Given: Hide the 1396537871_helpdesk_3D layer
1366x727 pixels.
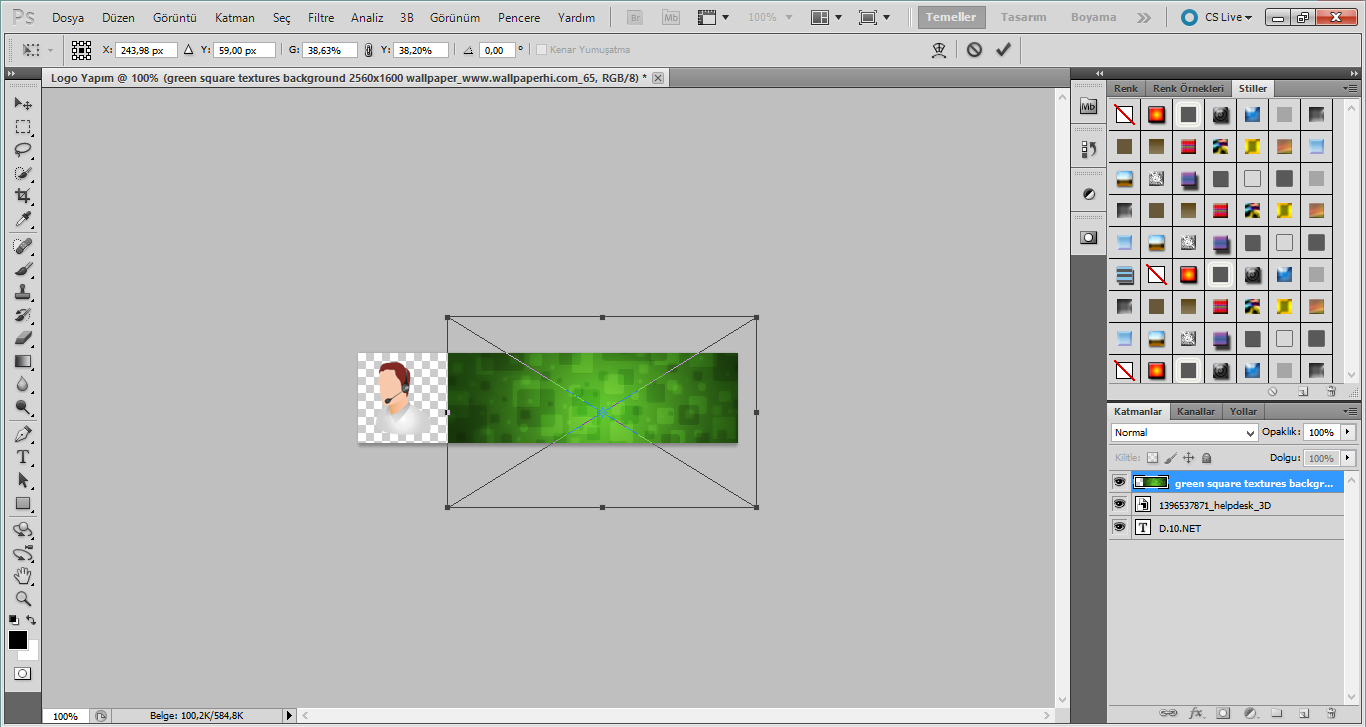Looking at the screenshot, I should coord(1119,505).
